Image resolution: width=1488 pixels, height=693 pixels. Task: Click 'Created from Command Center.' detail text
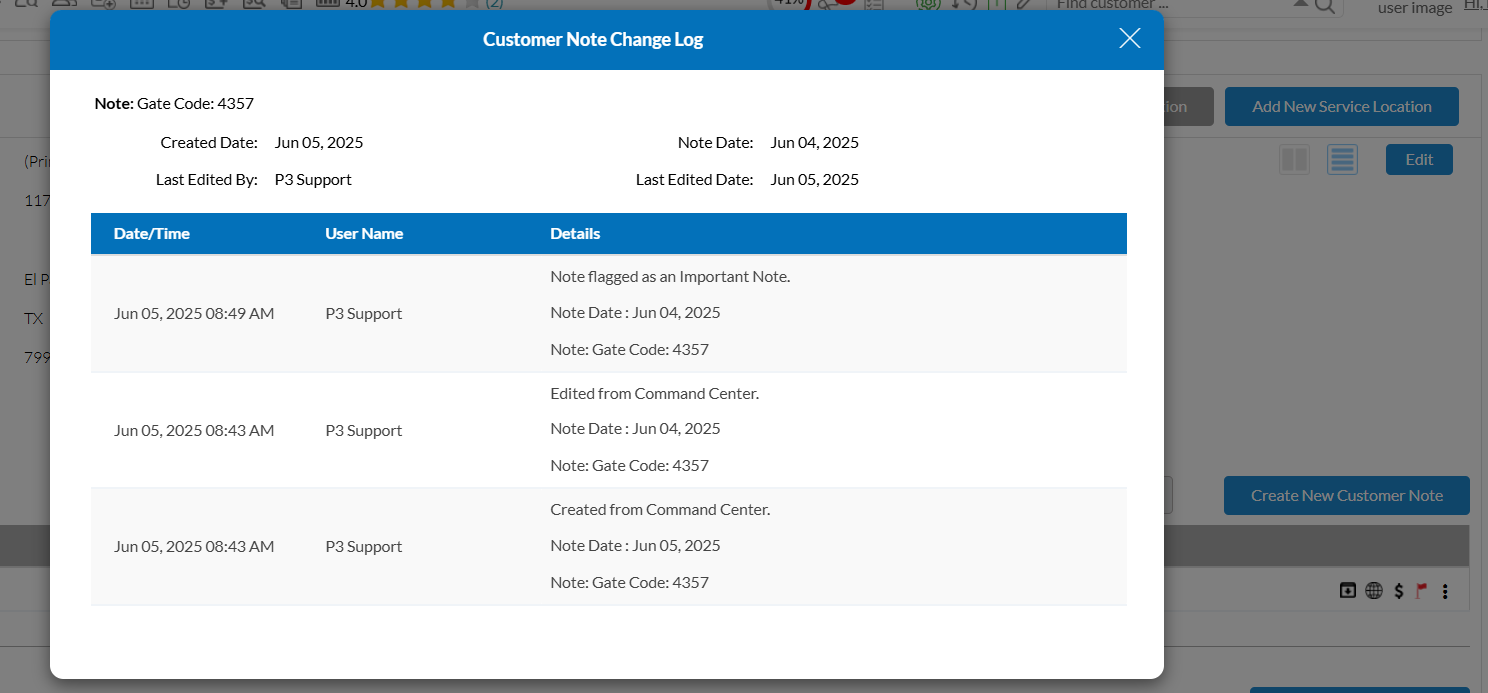[x=660, y=509]
